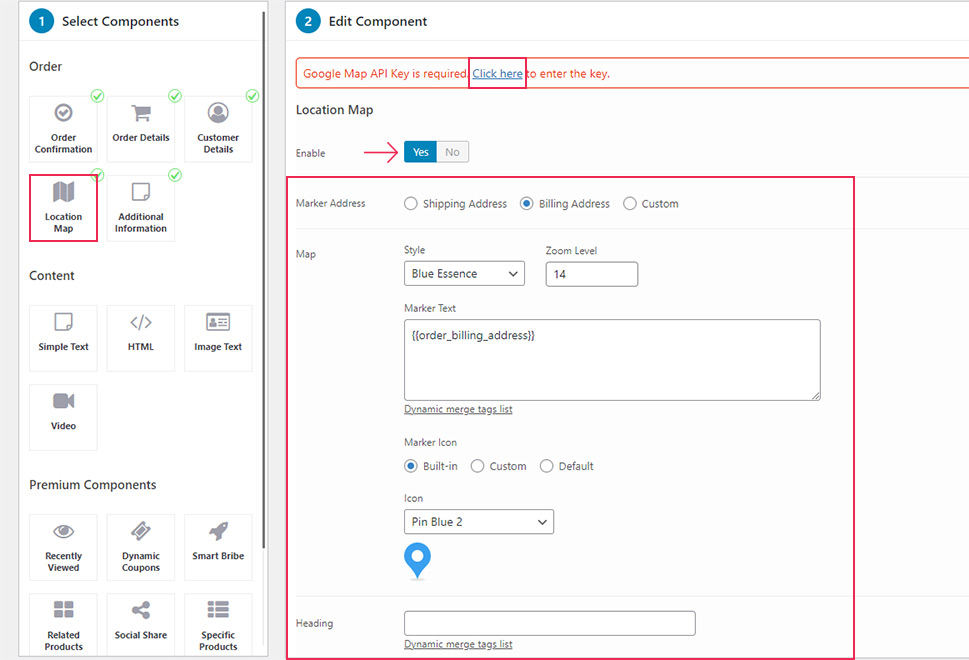Select the Customer Details component

[218, 129]
